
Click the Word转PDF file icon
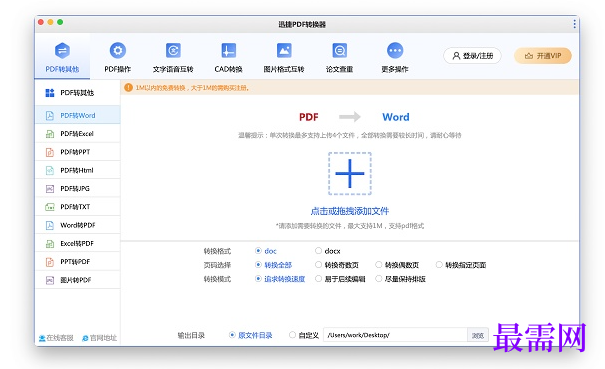[50, 225]
